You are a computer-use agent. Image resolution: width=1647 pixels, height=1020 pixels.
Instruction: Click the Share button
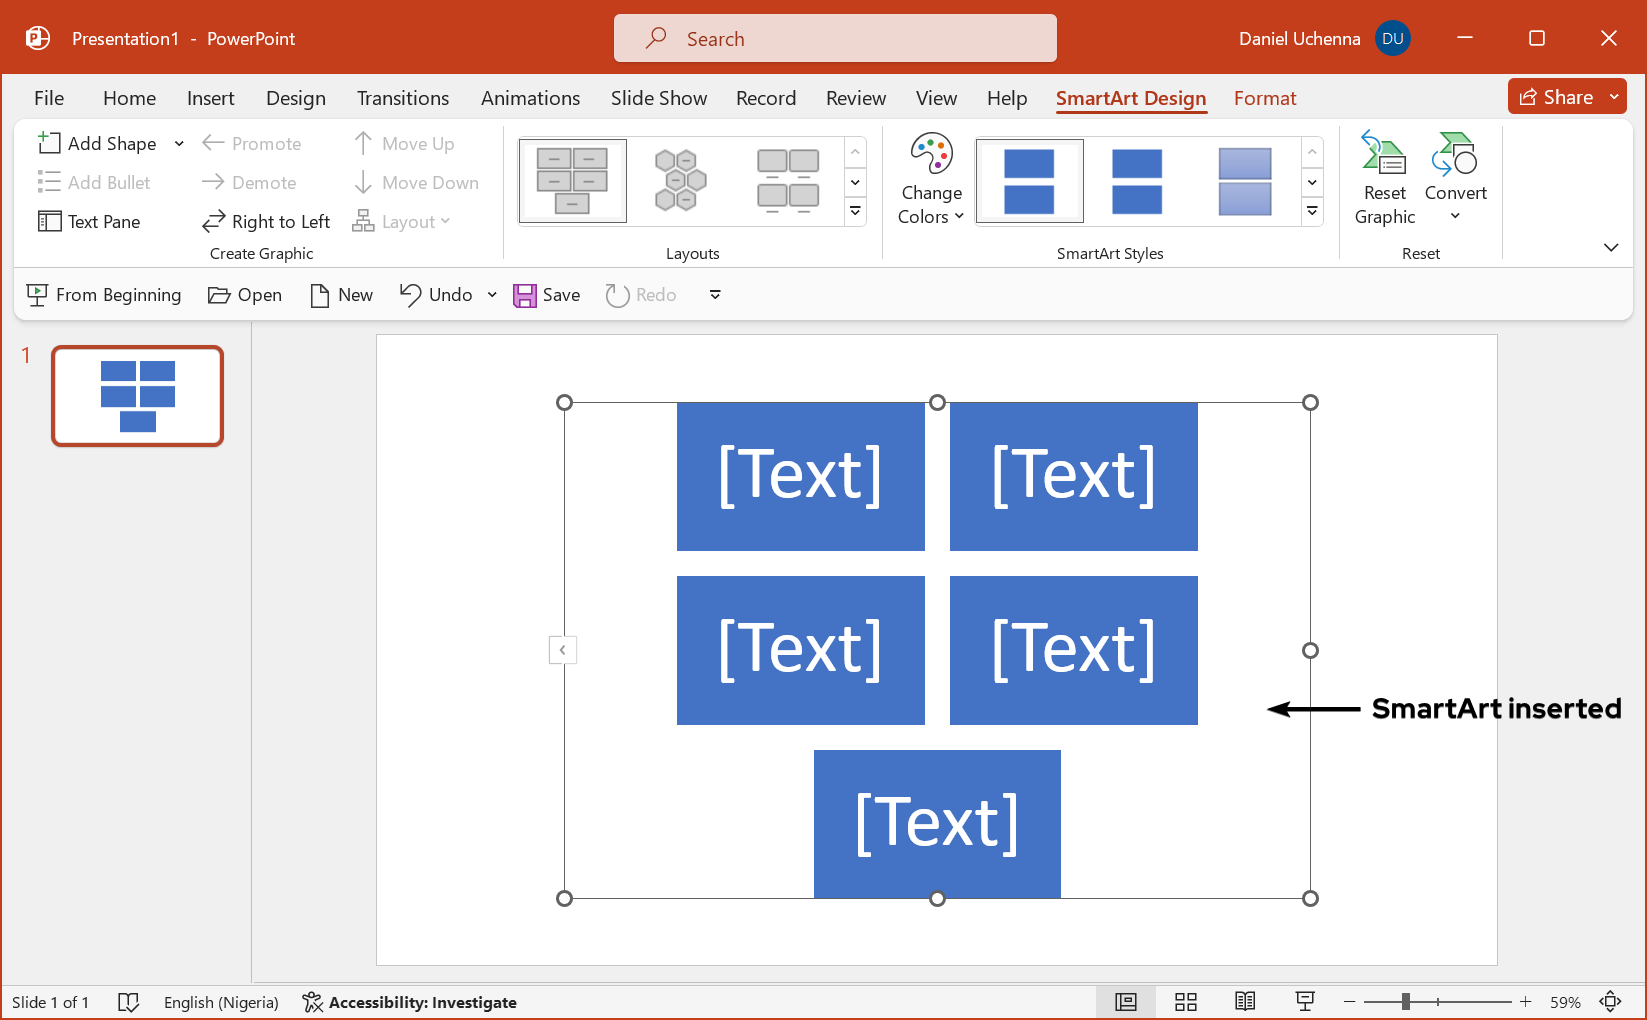[x=1556, y=97]
